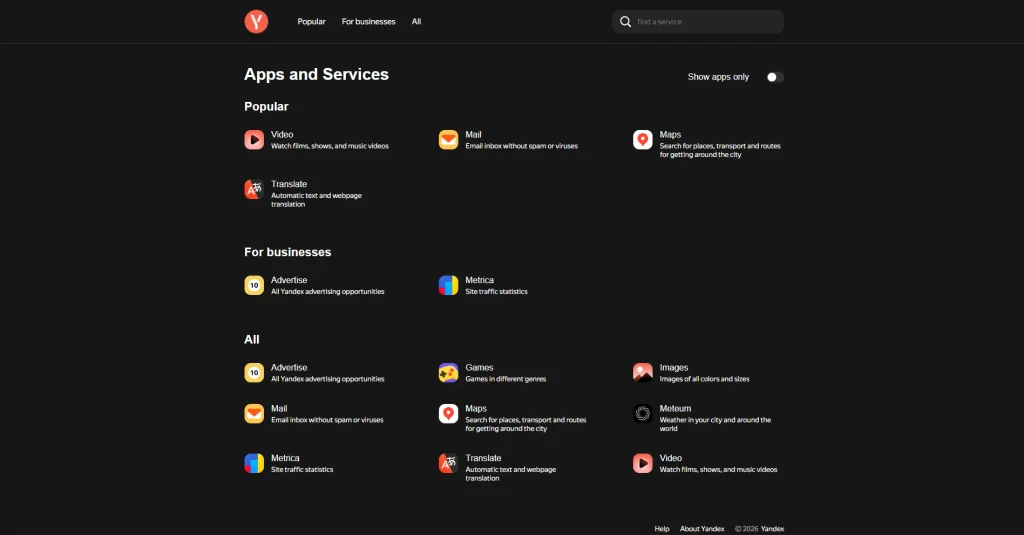Click 'Images of all colors and sizes' text

coord(705,379)
